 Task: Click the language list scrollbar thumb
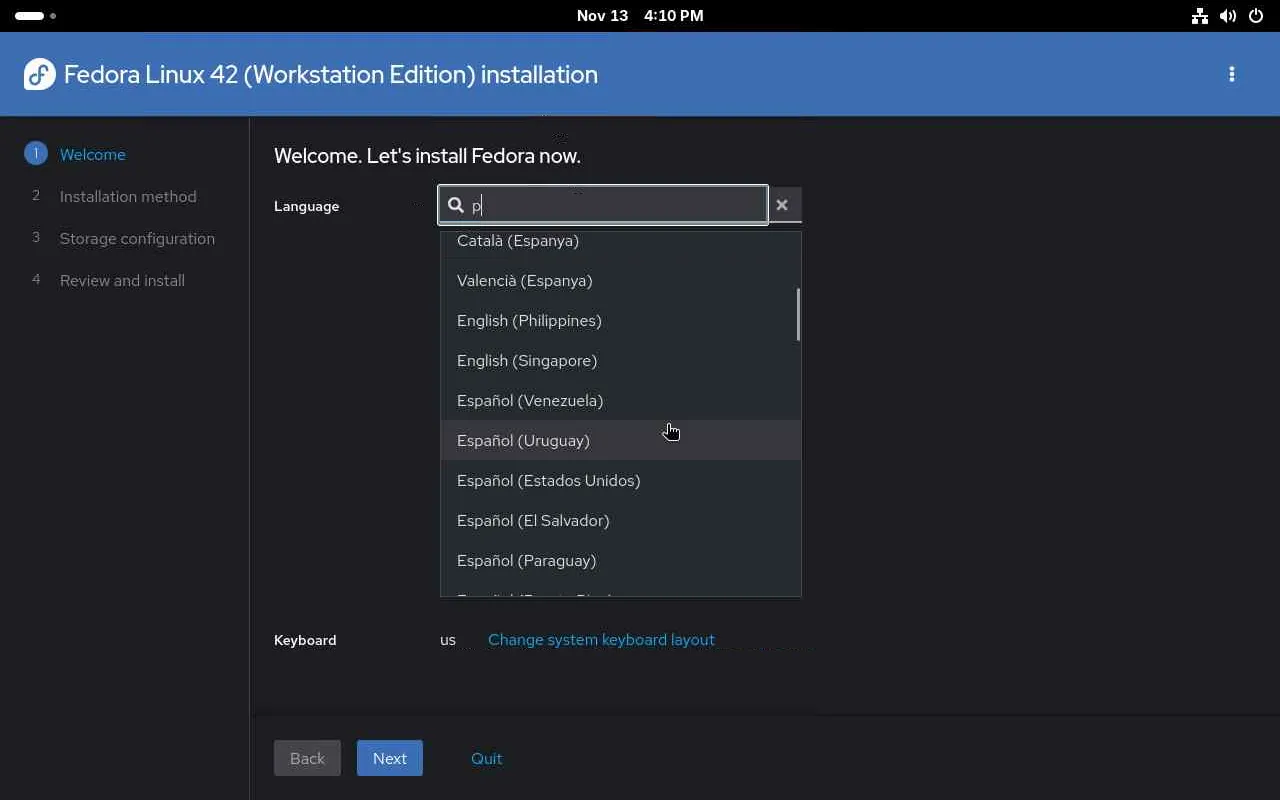click(x=798, y=314)
